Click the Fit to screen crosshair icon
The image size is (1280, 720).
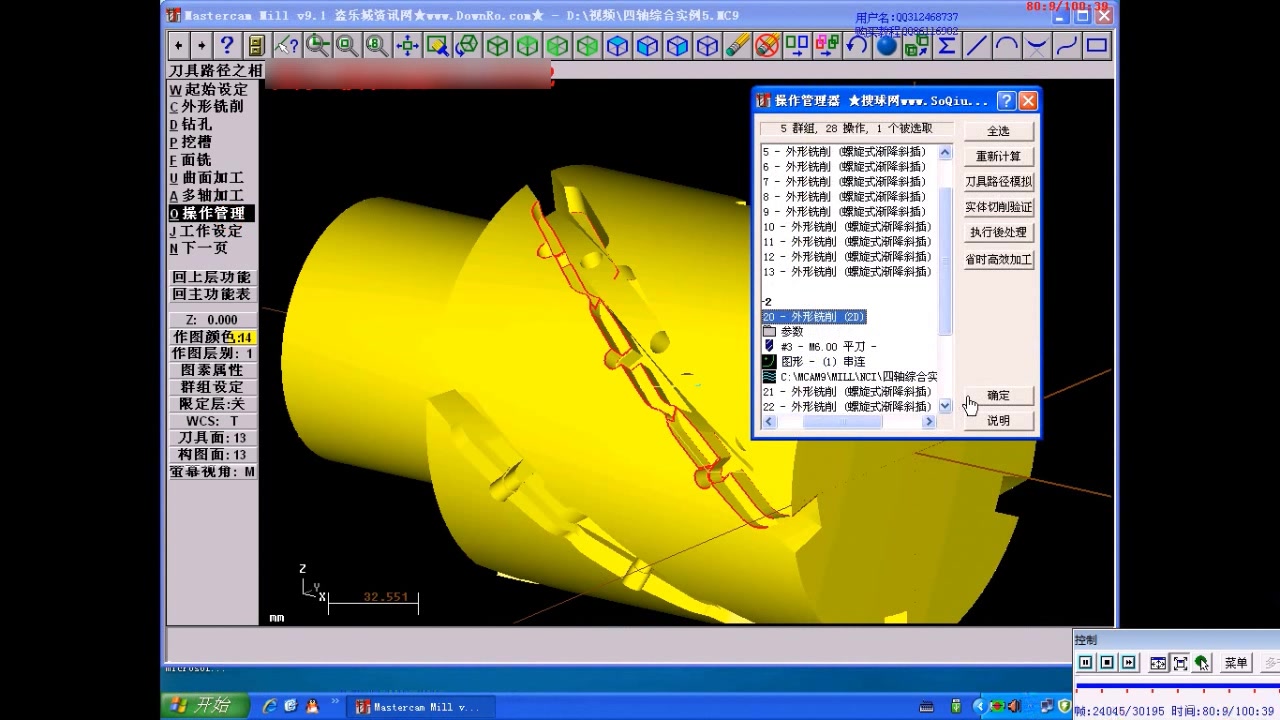[407, 45]
